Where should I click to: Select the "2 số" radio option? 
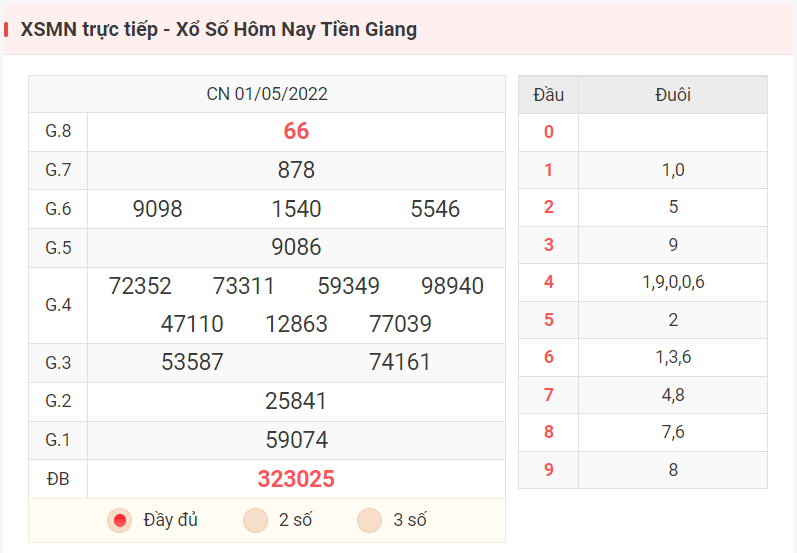click(x=255, y=520)
